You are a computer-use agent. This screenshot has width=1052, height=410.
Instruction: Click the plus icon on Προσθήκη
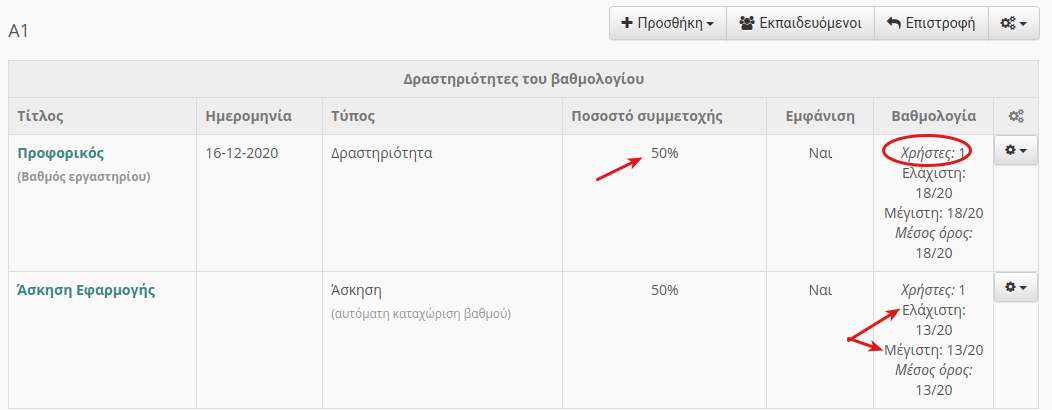point(627,23)
